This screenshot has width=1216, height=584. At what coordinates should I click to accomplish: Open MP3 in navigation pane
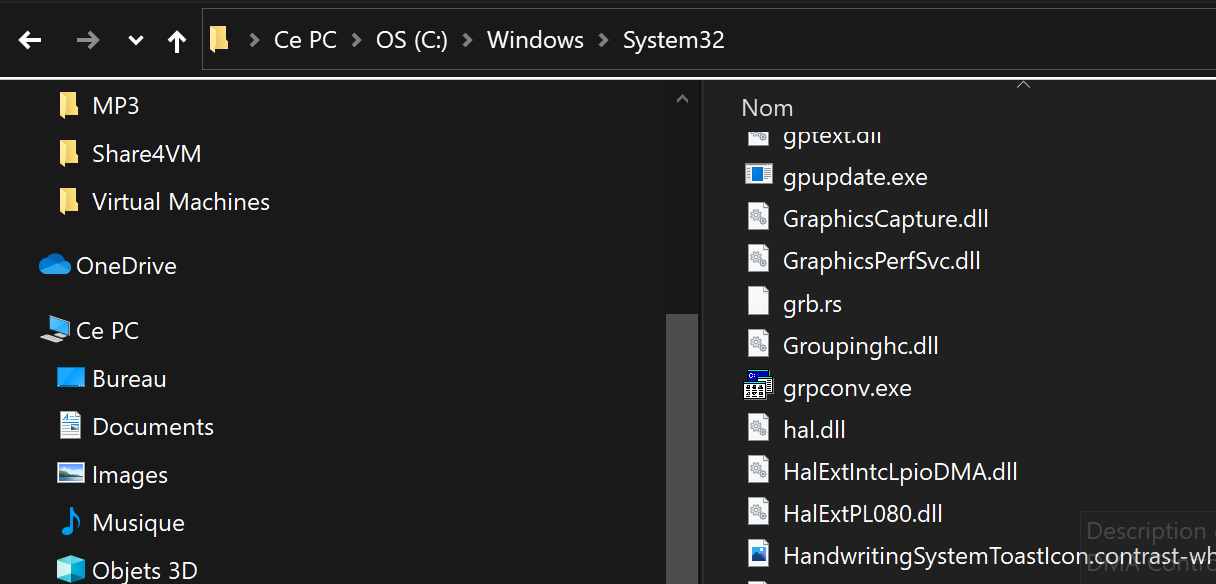pos(116,105)
